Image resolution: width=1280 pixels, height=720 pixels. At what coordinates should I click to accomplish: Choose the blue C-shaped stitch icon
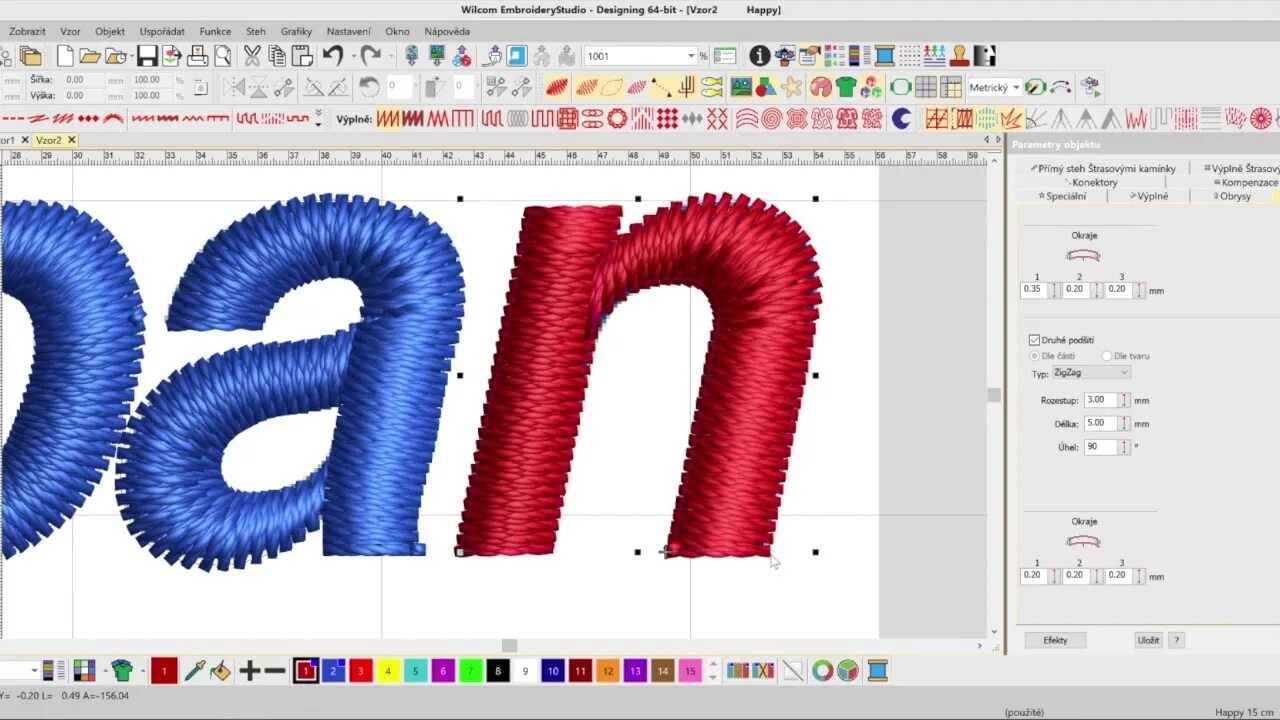pos(901,119)
